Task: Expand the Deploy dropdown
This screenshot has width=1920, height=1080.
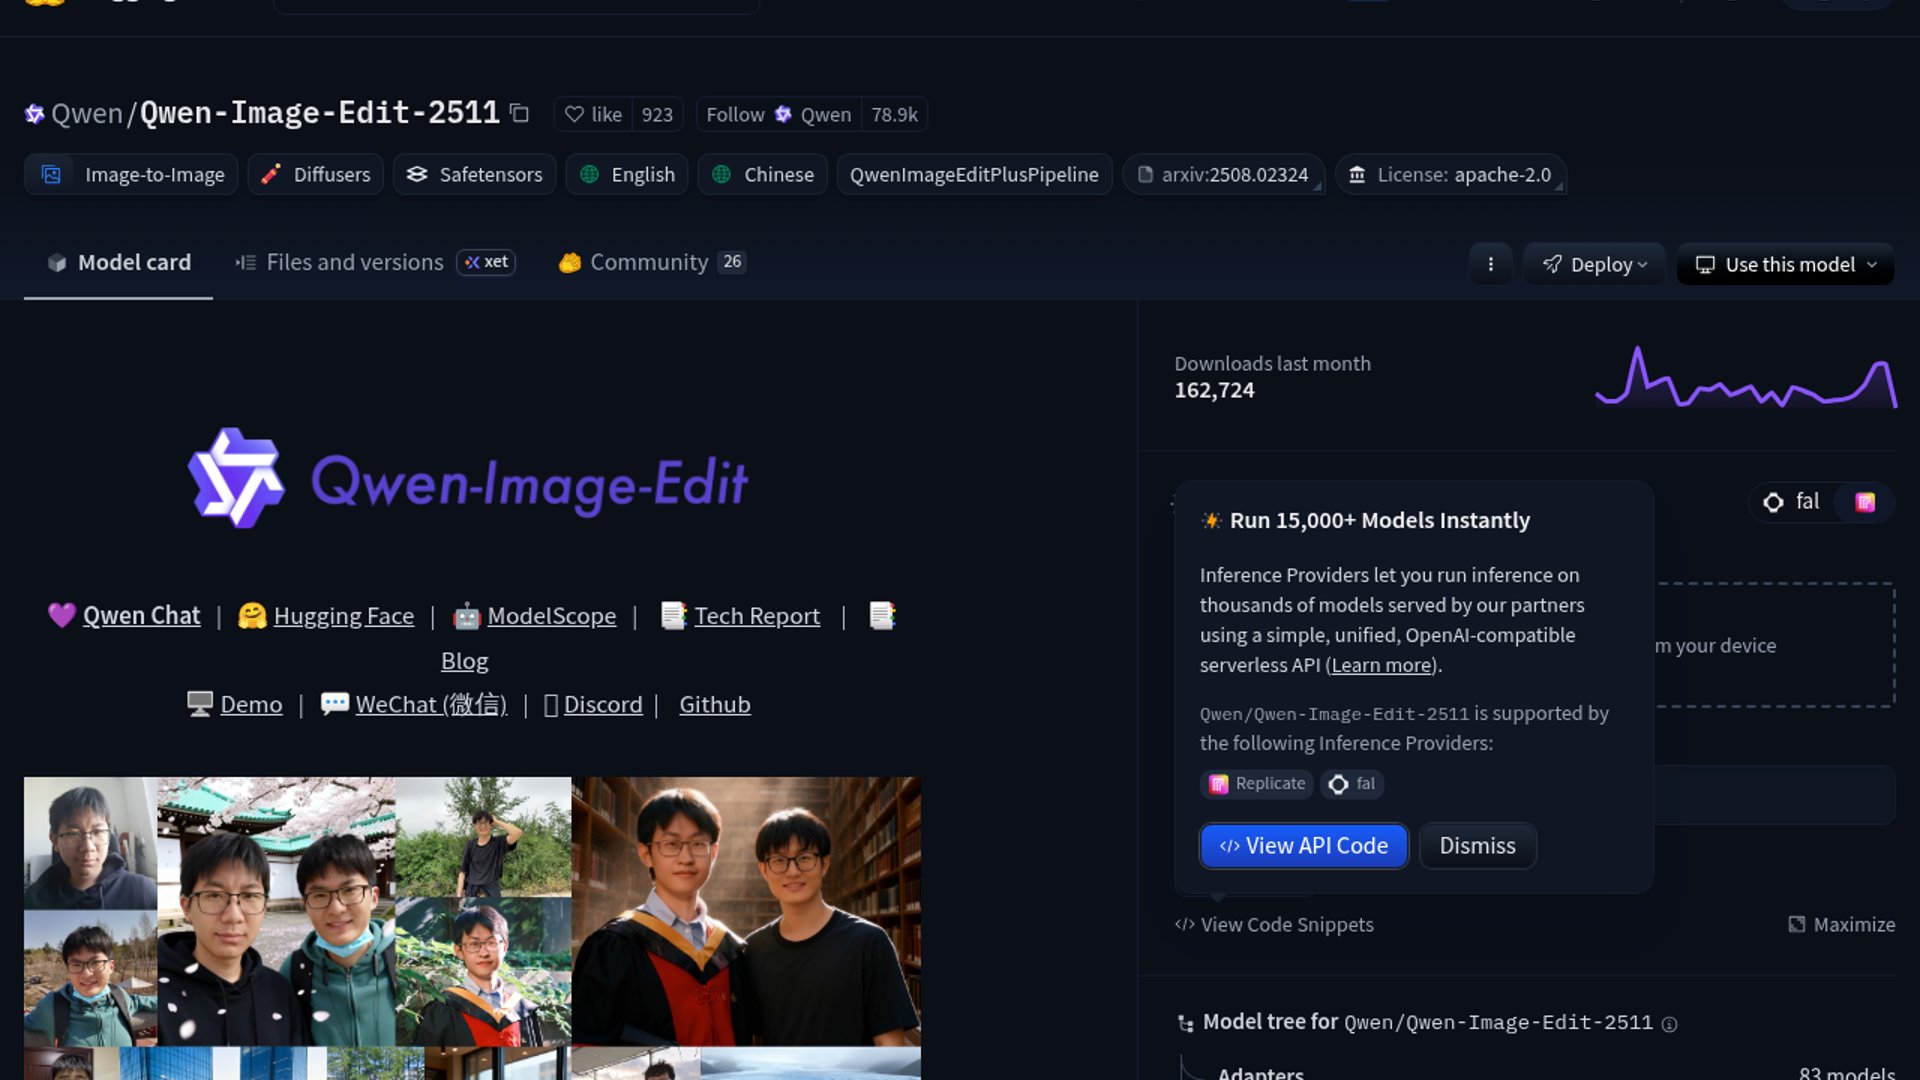Action: tap(1594, 264)
